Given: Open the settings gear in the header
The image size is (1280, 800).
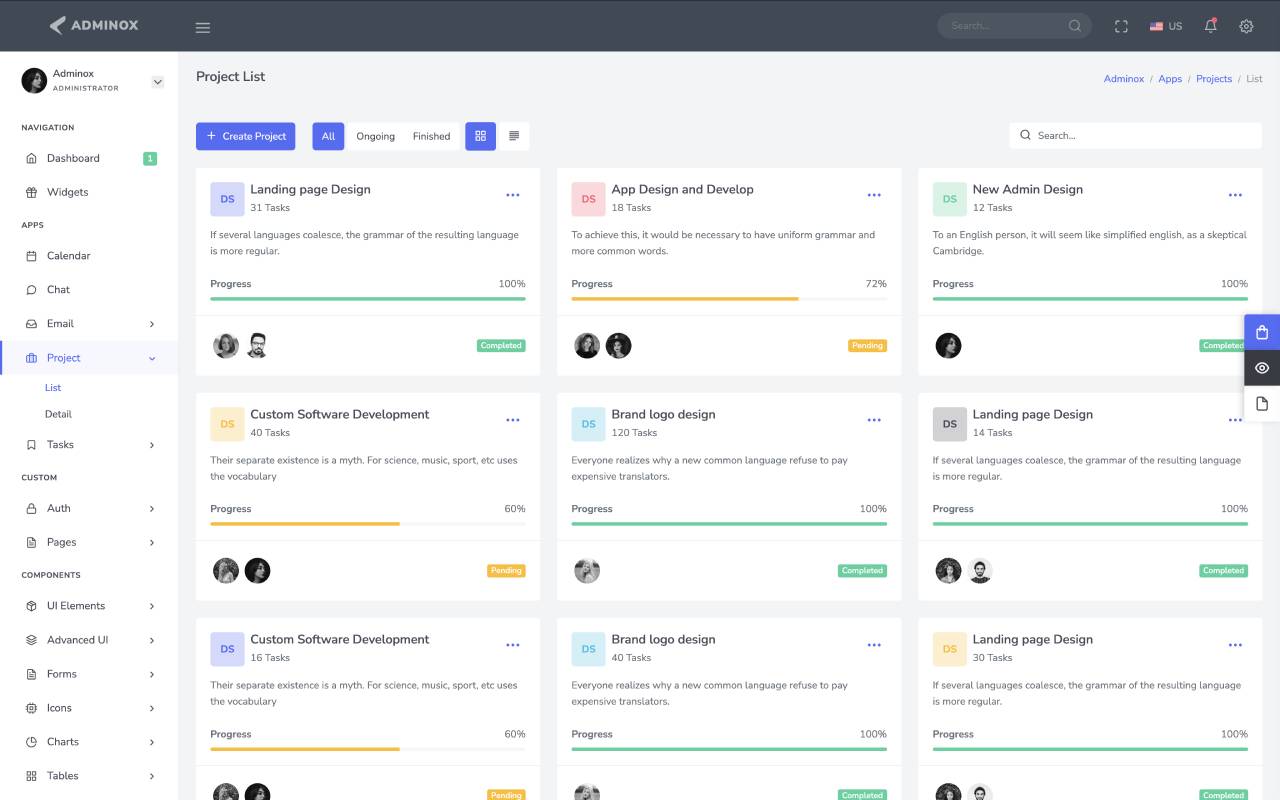Looking at the screenshot, I should point(1246,27).
